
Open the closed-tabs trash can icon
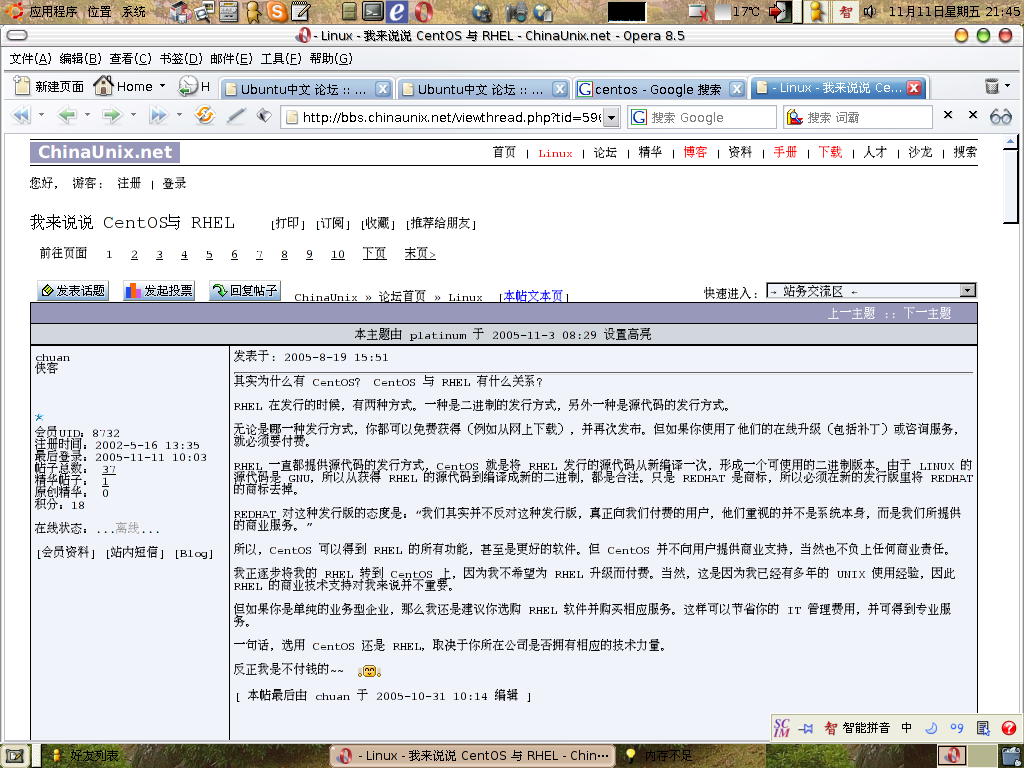pos(991,86)
